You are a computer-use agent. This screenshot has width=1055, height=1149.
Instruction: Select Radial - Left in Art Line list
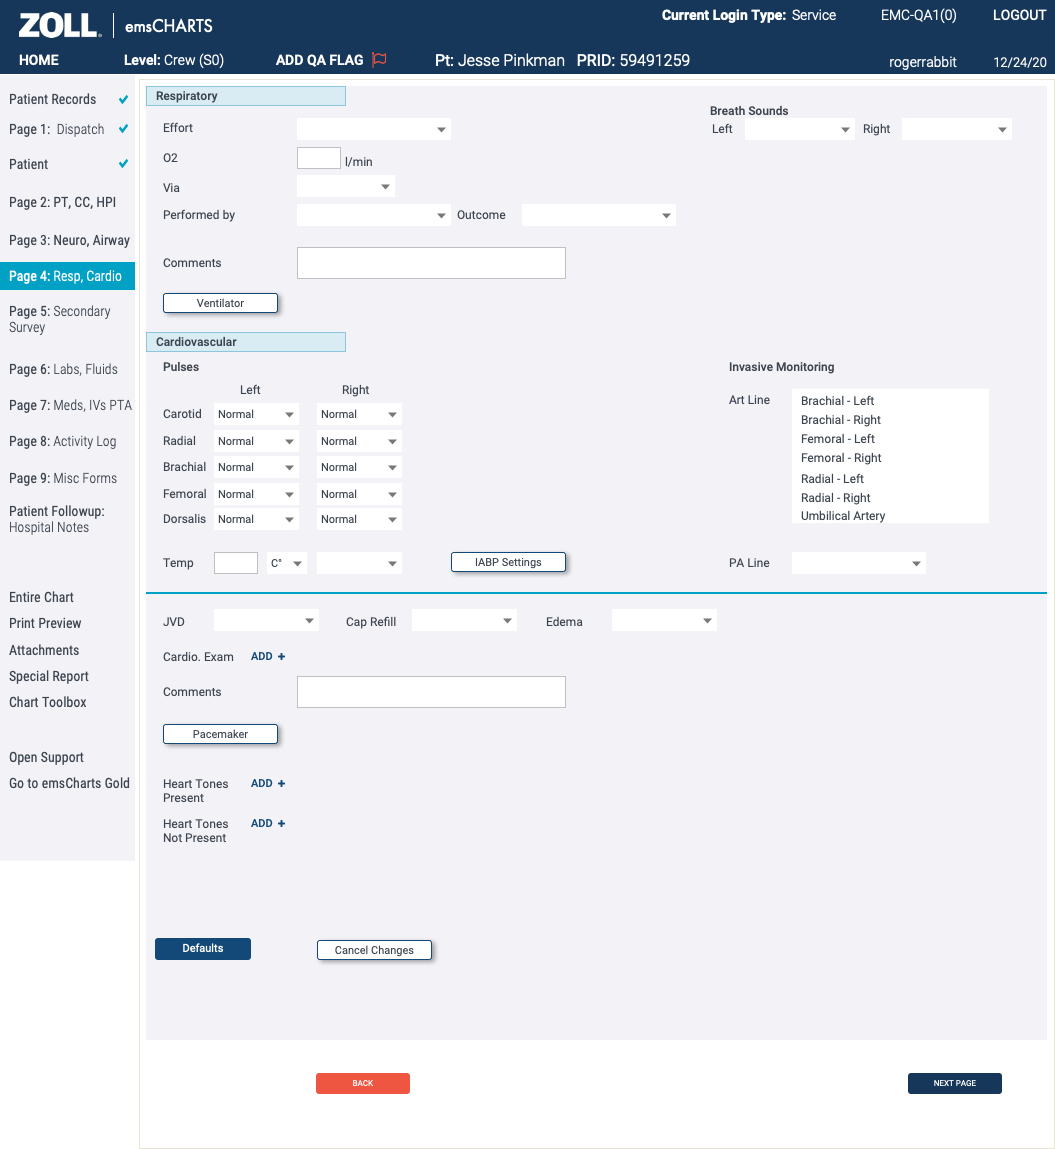tap(832, 479)
